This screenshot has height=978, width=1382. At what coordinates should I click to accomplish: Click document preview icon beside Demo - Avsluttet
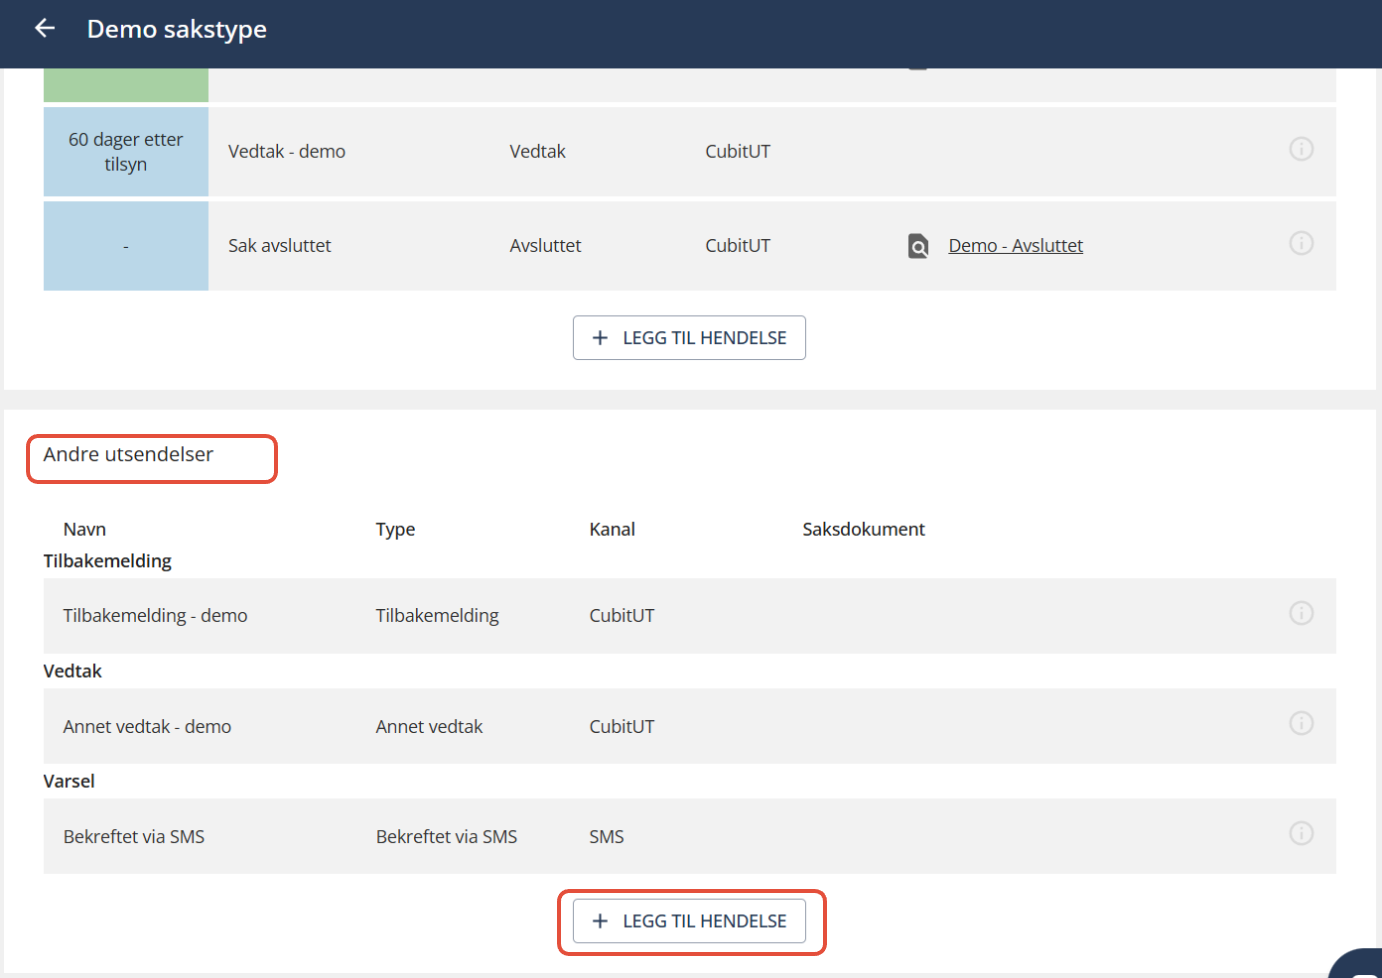point(918,246)
